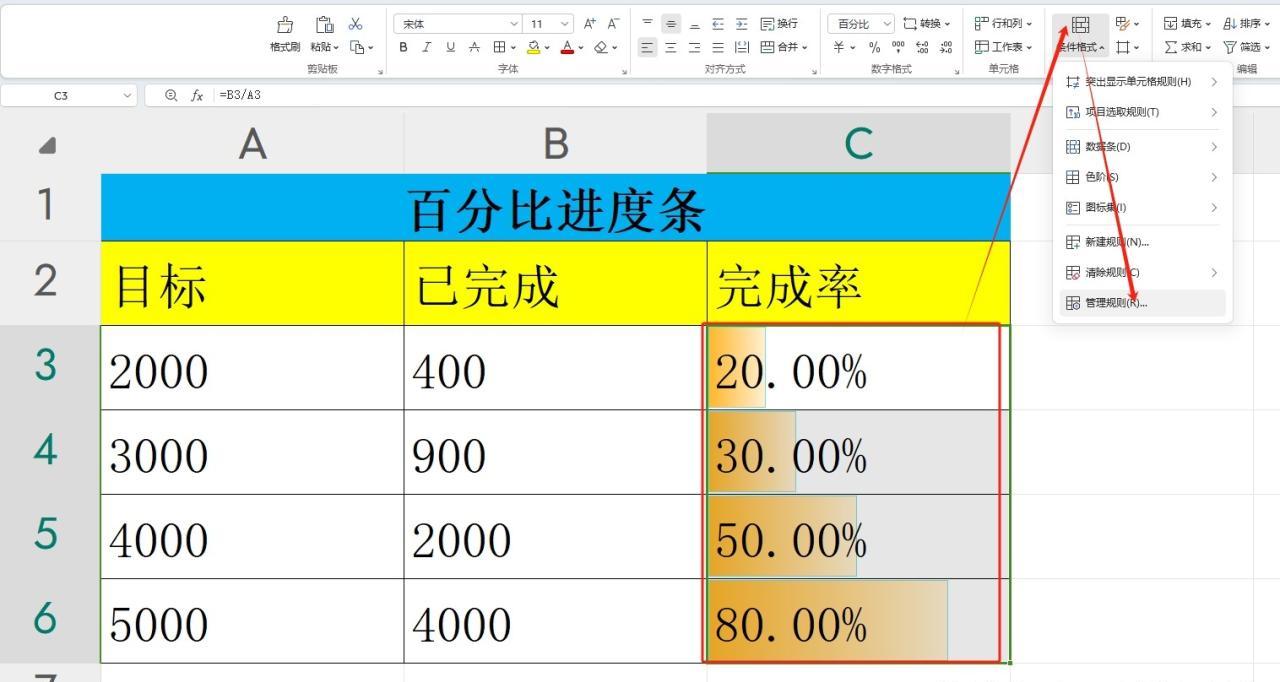Click the select-all corner triangle
Viewport: 1280px width, 682px height.
47,146
